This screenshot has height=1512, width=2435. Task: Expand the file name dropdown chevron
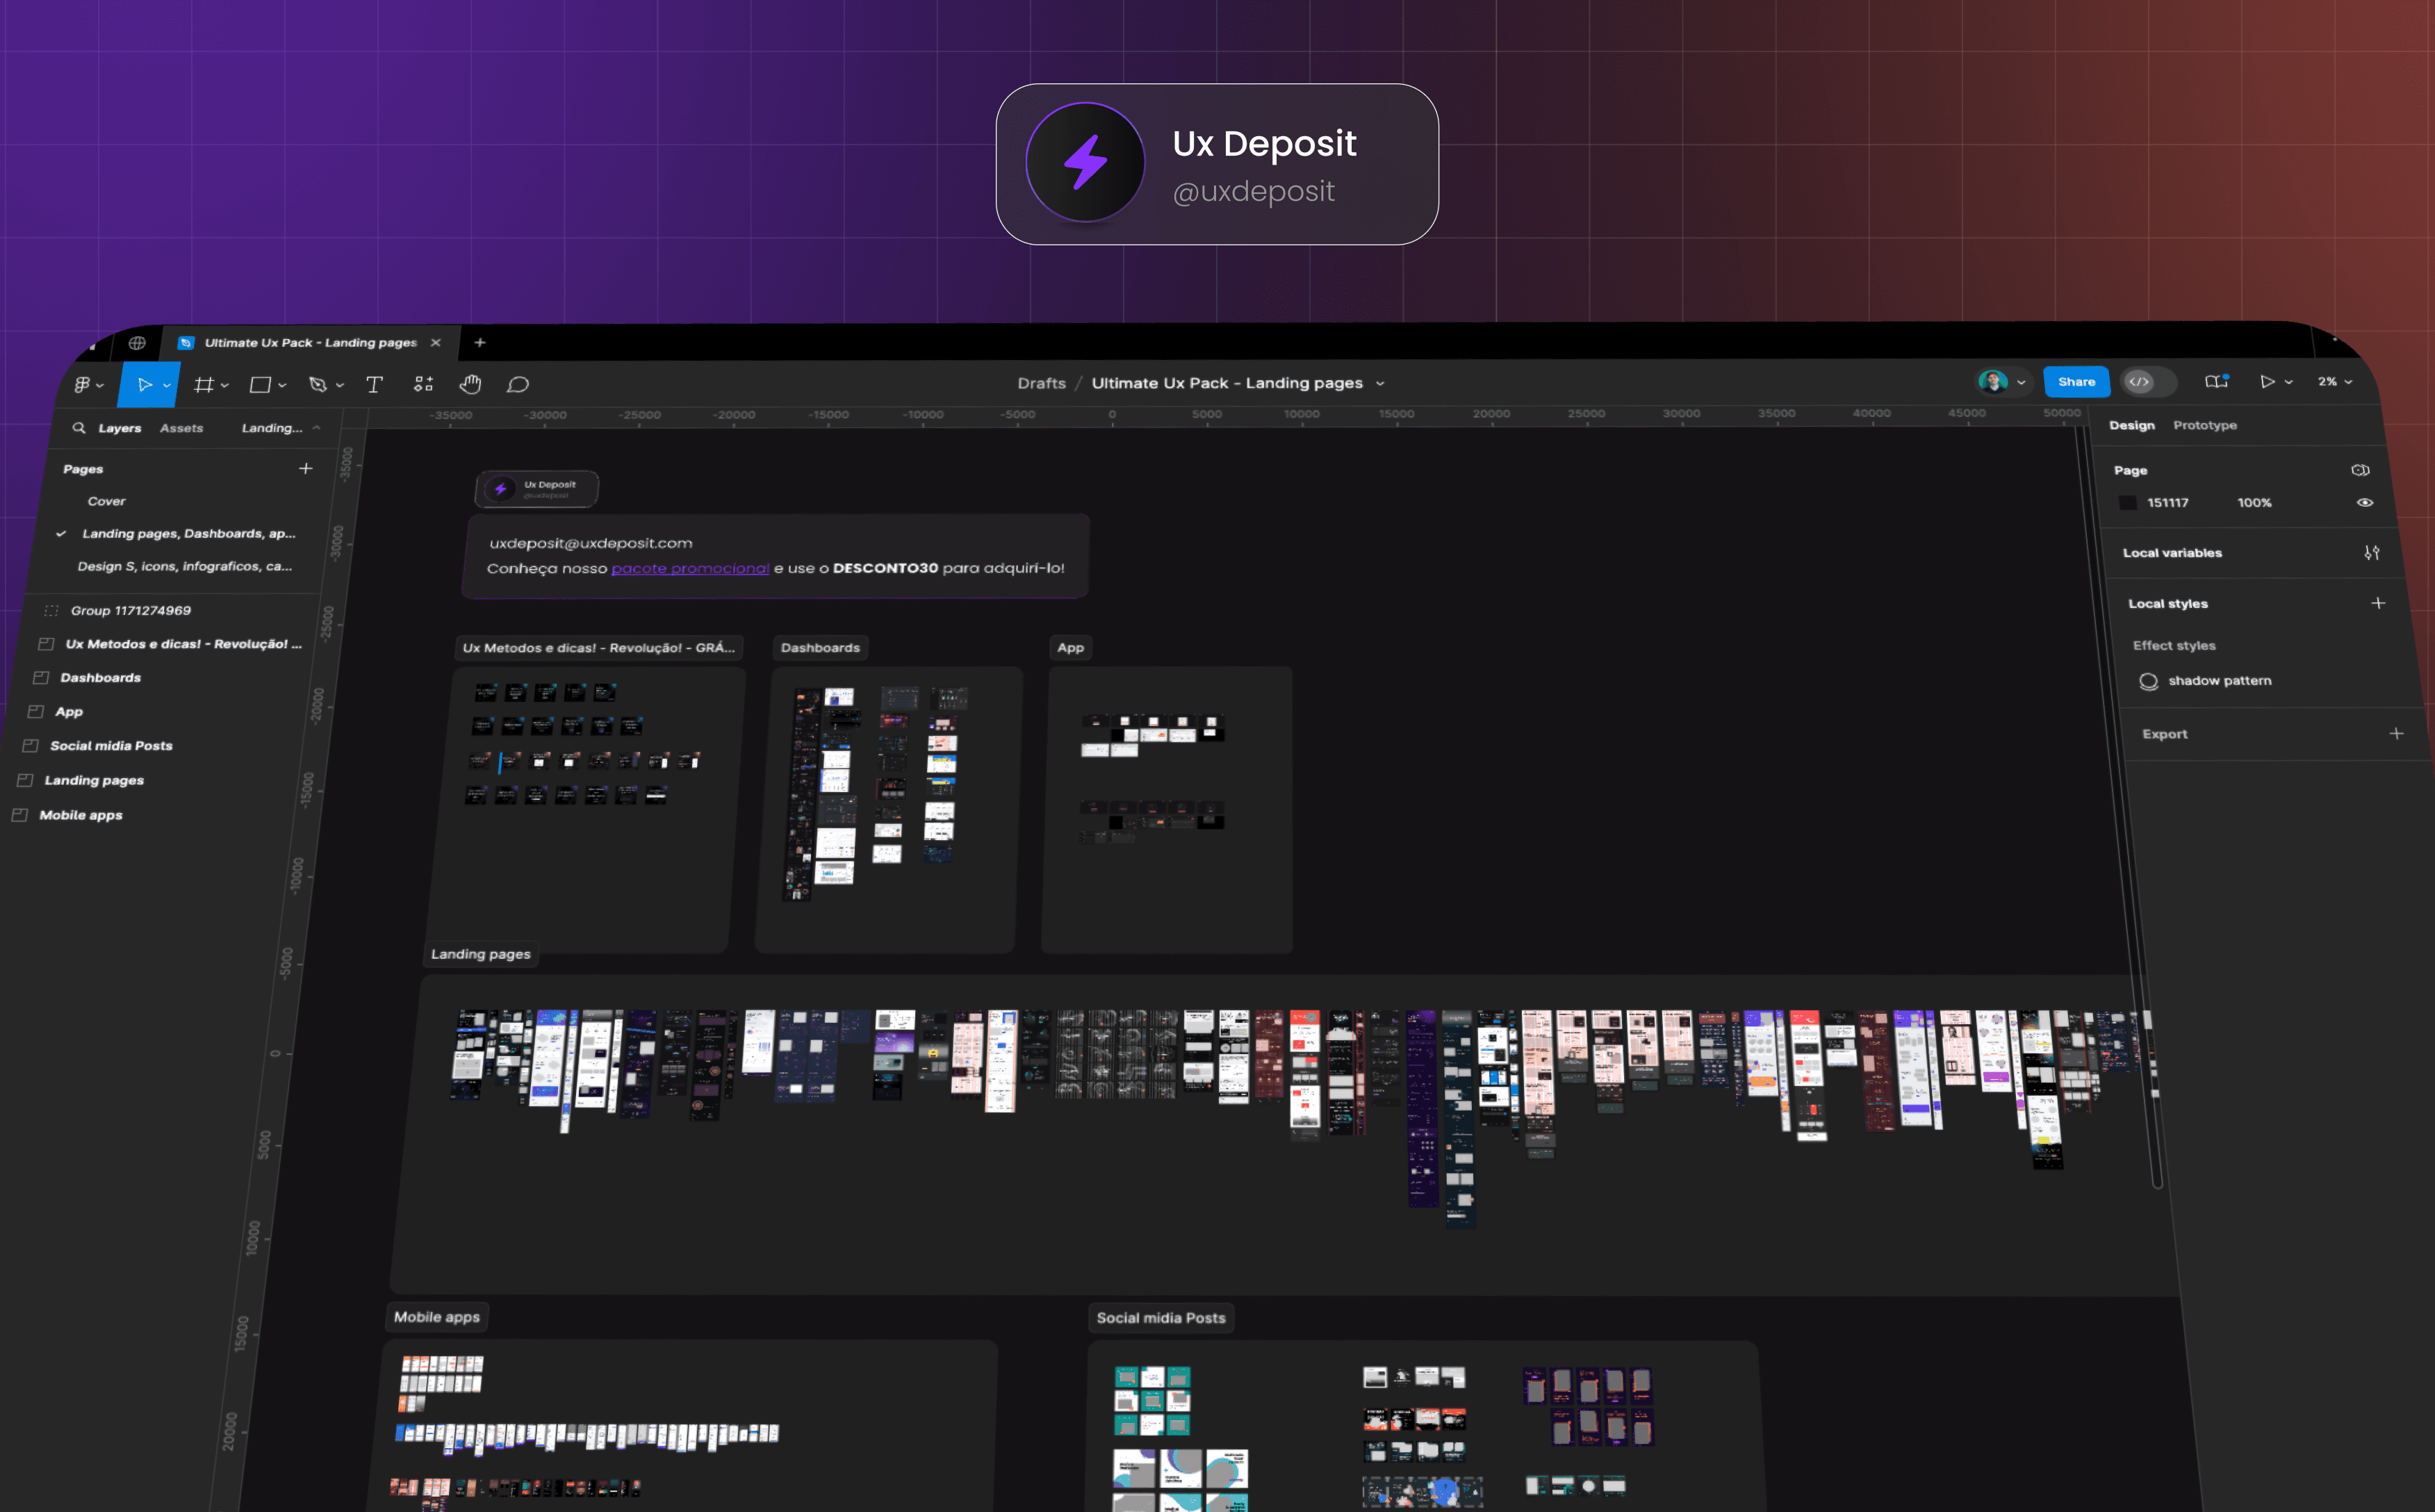[x=1380, y=383]
